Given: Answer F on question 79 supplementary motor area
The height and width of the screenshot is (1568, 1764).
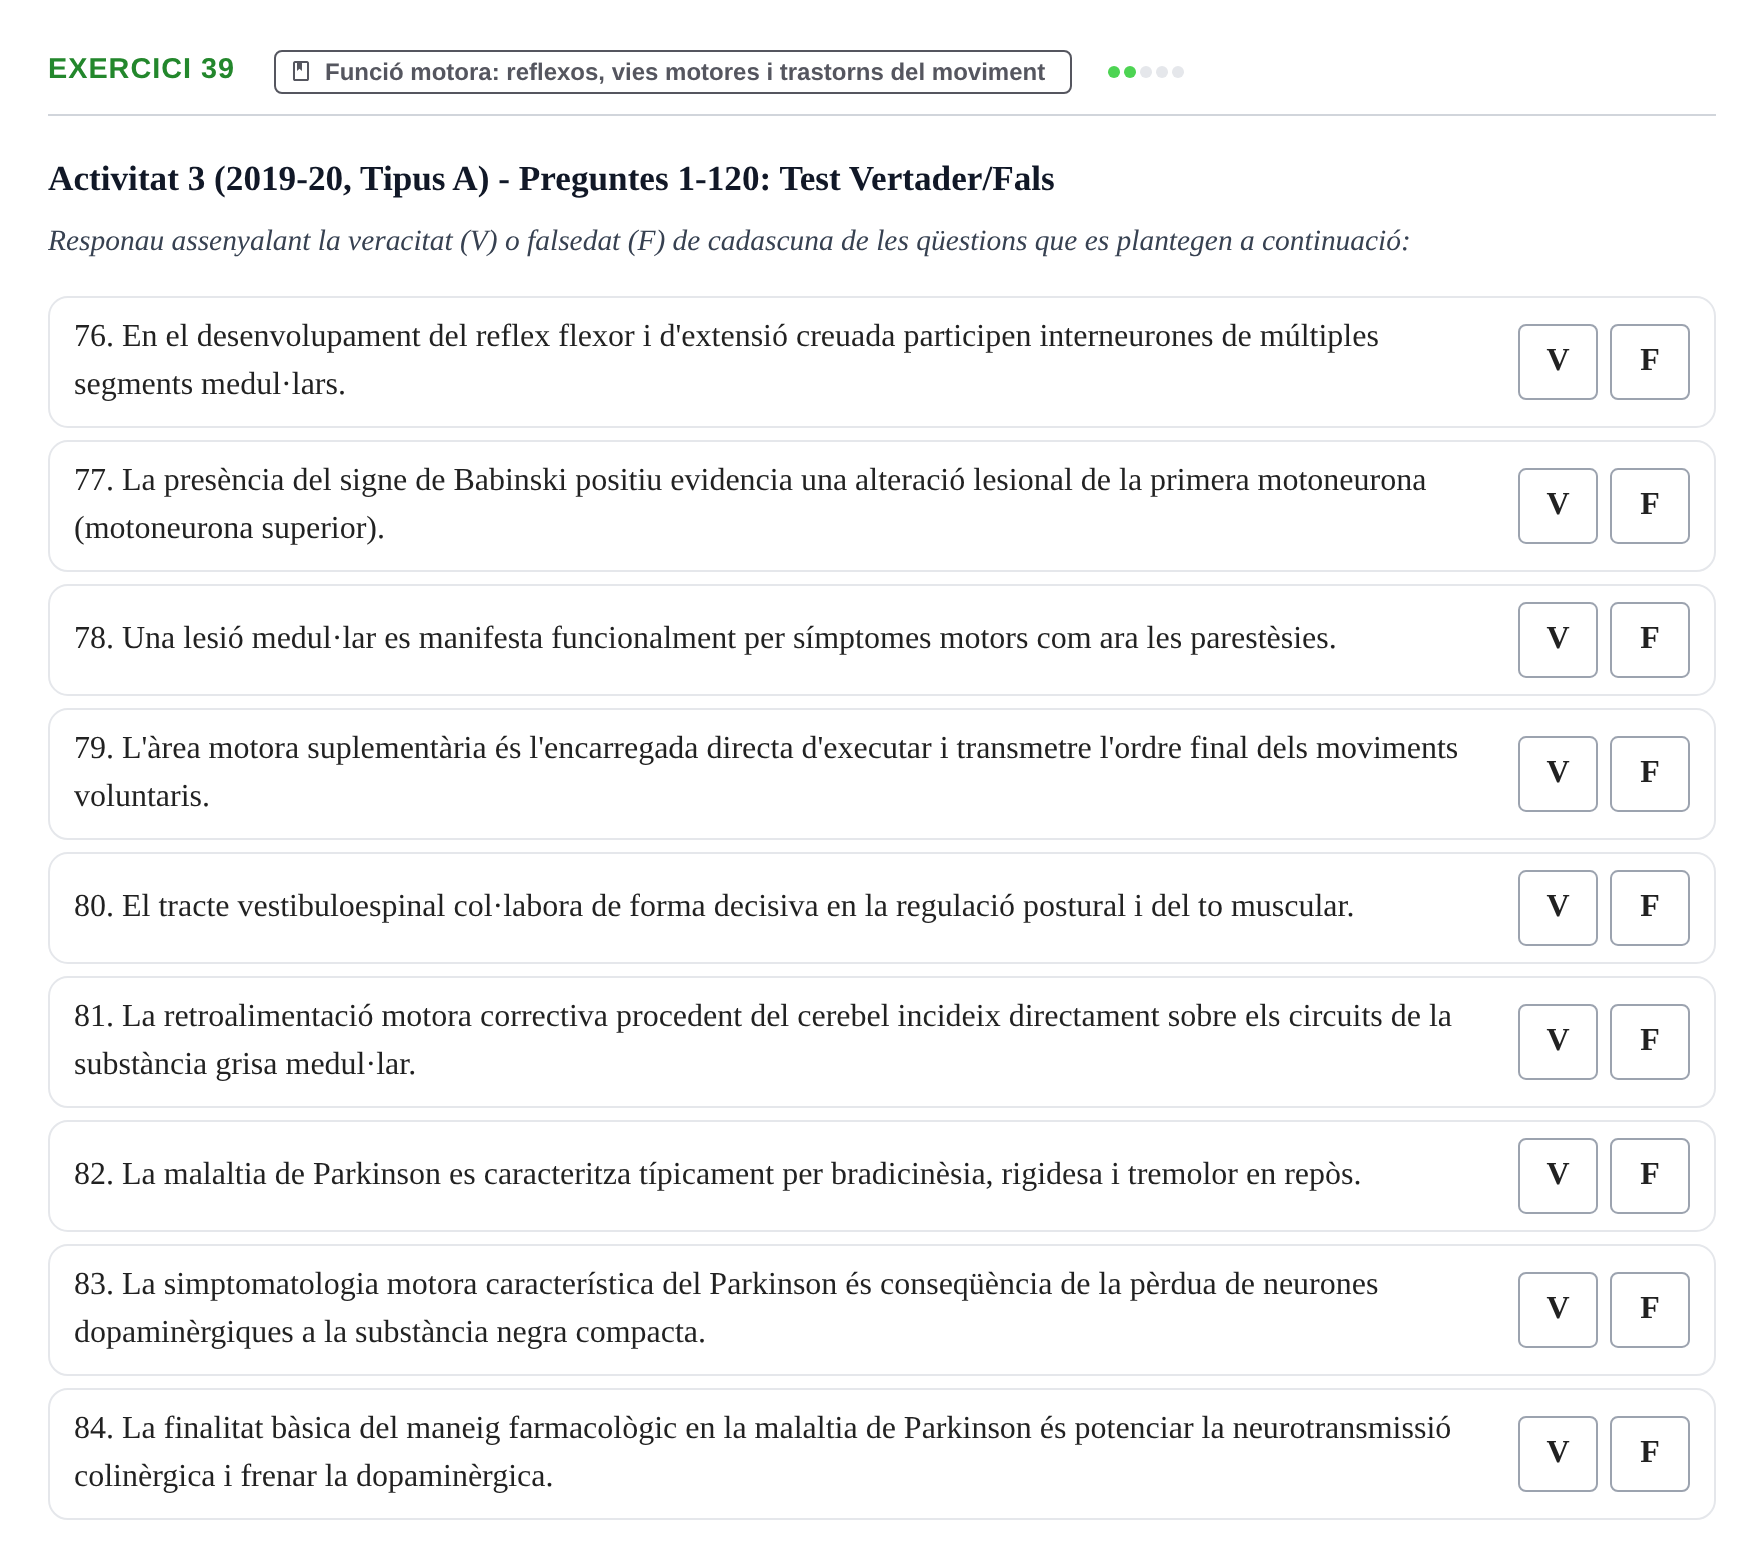Looking at the screenshot, I should pos(1650,774).
